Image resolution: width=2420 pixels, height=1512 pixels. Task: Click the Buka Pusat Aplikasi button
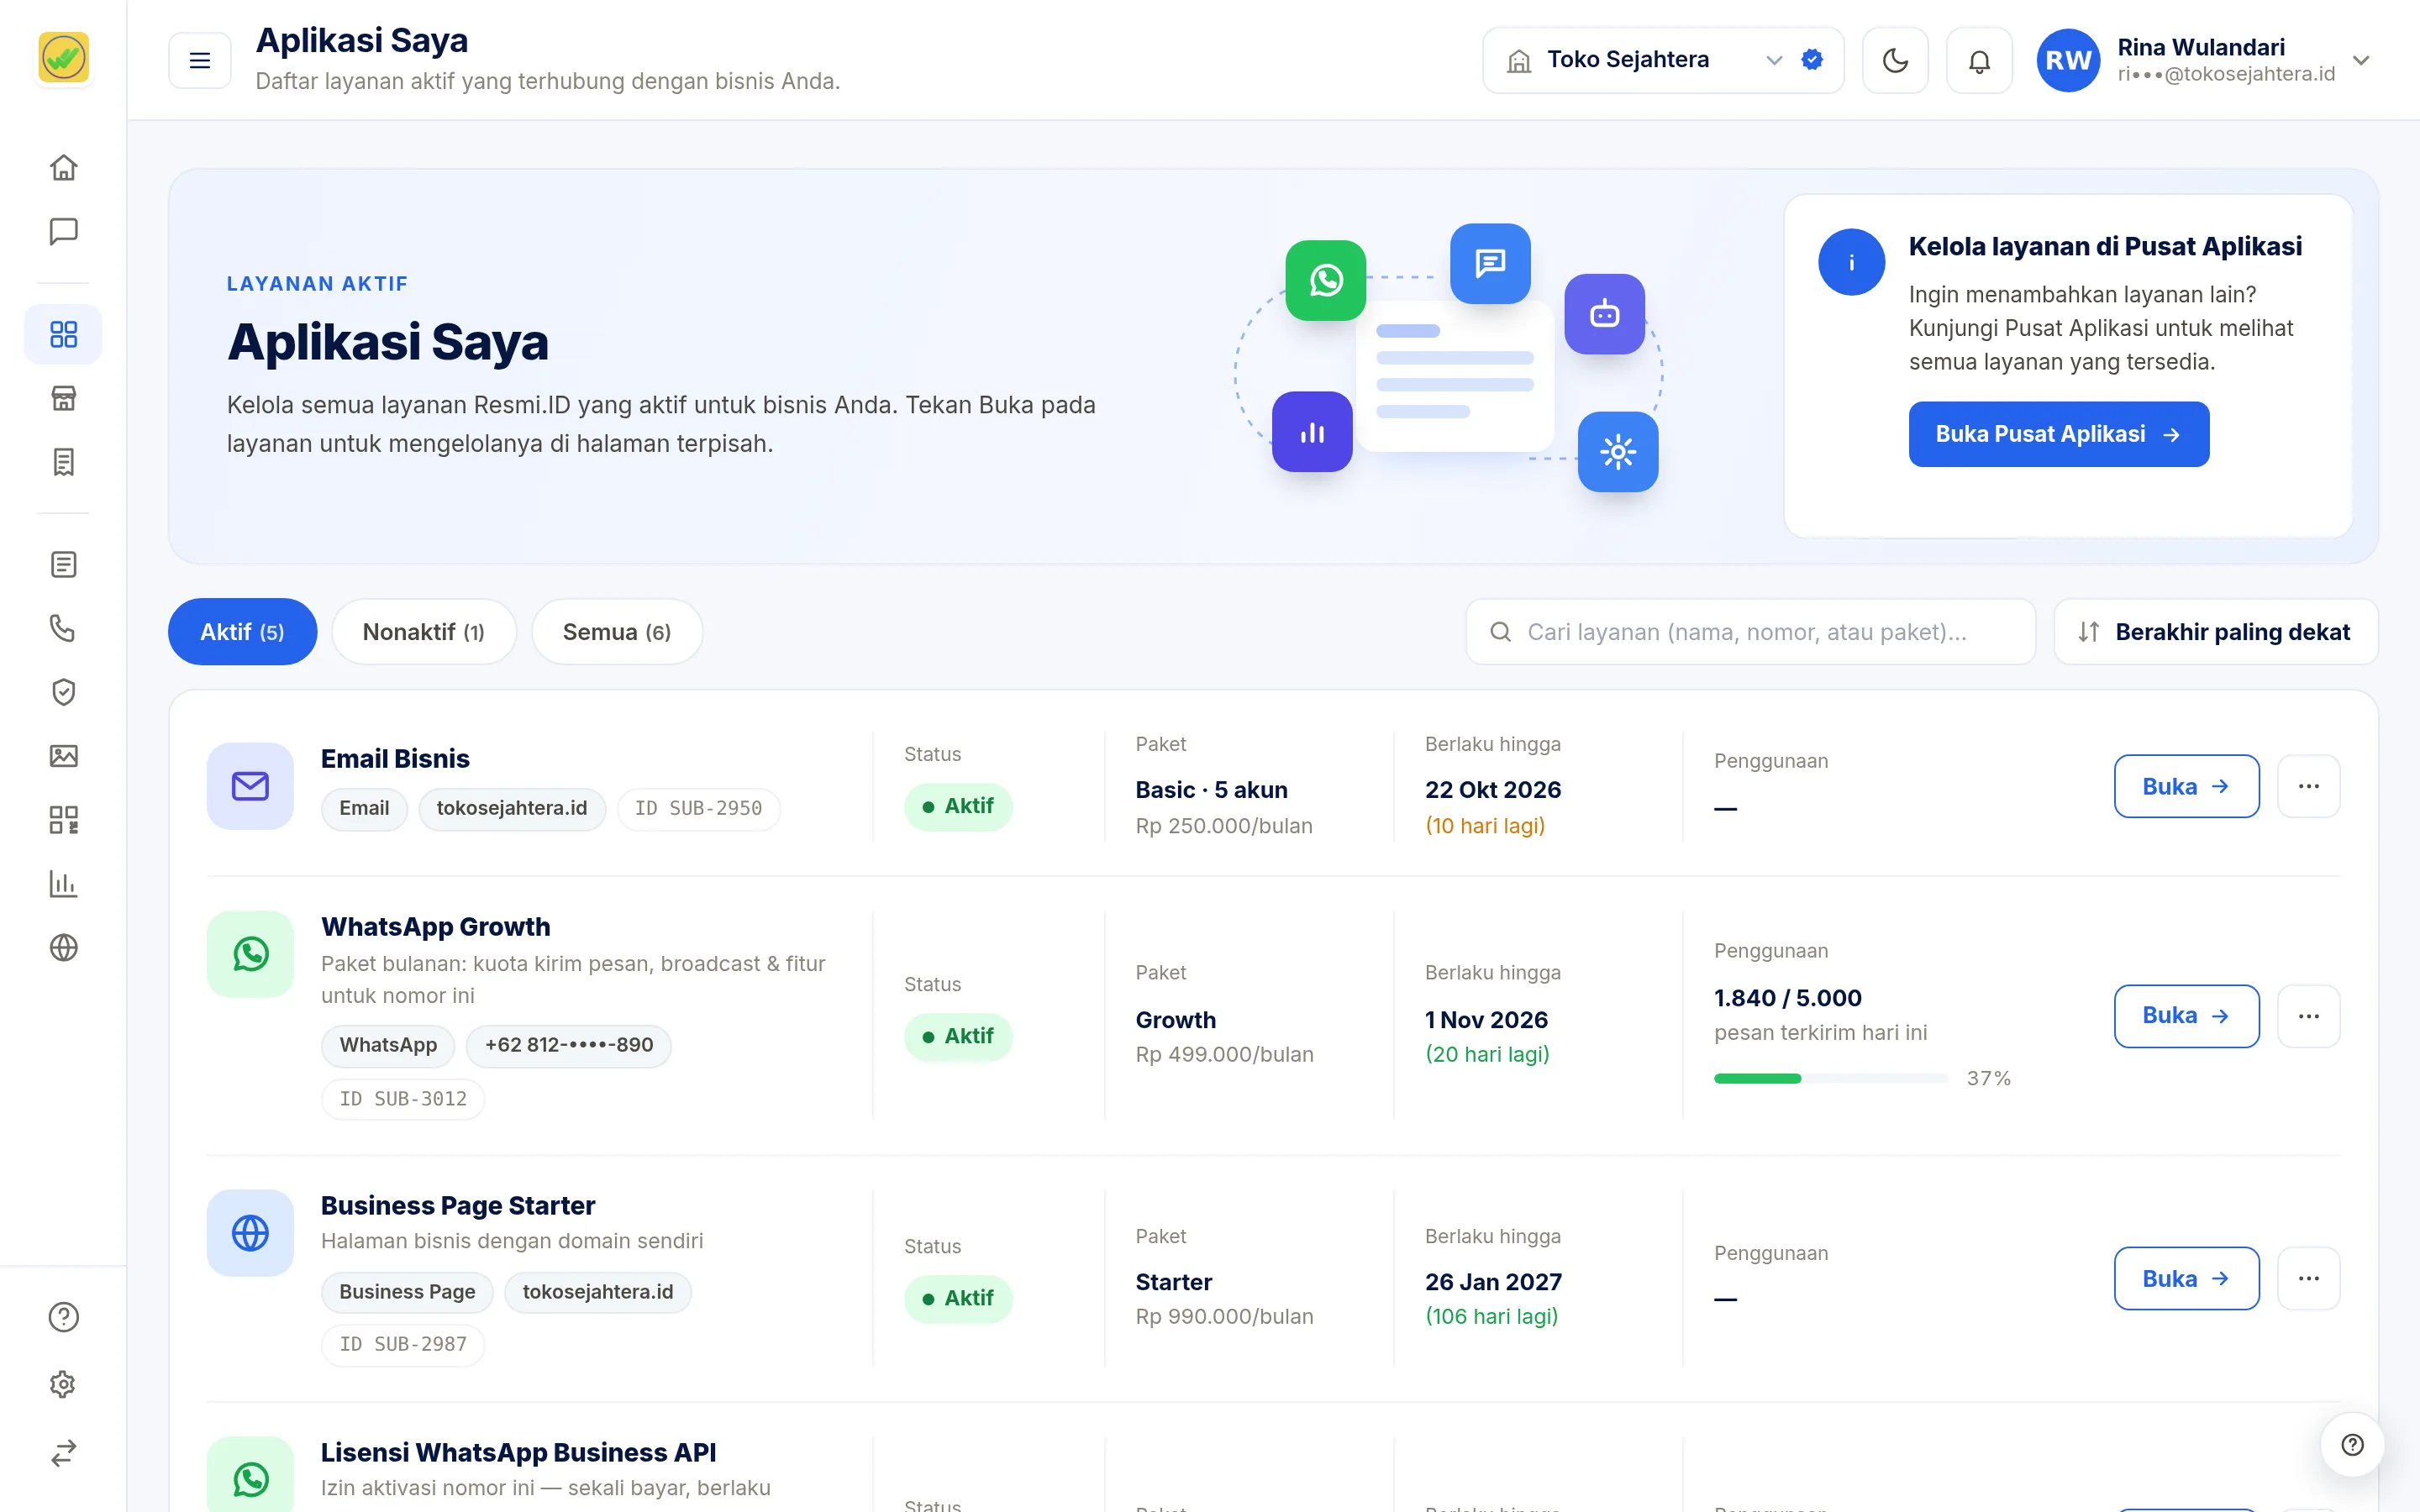2058,434
